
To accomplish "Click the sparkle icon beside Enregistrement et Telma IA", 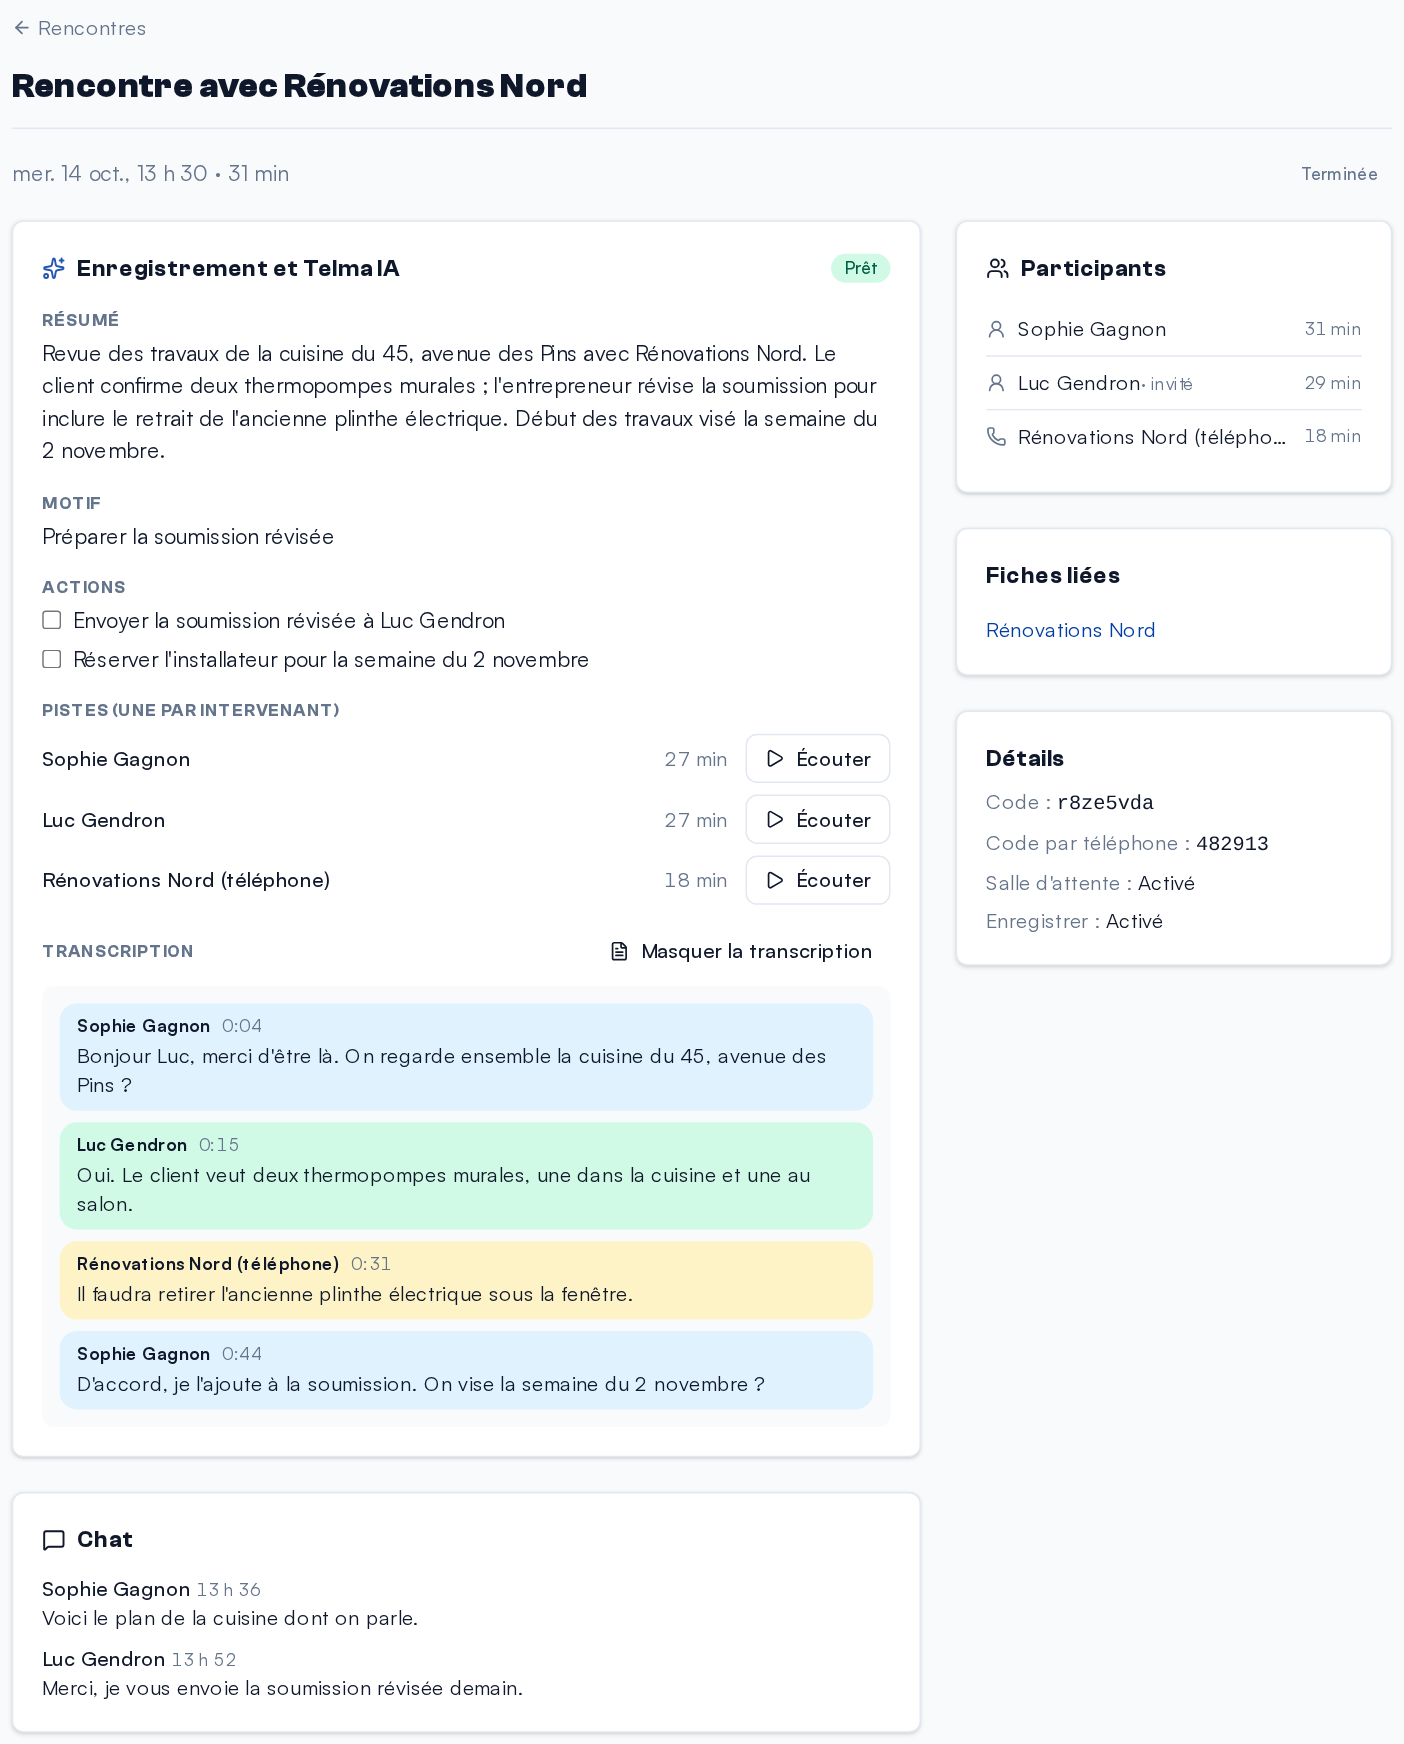I will pyautogui.click(x=54, y=268).
